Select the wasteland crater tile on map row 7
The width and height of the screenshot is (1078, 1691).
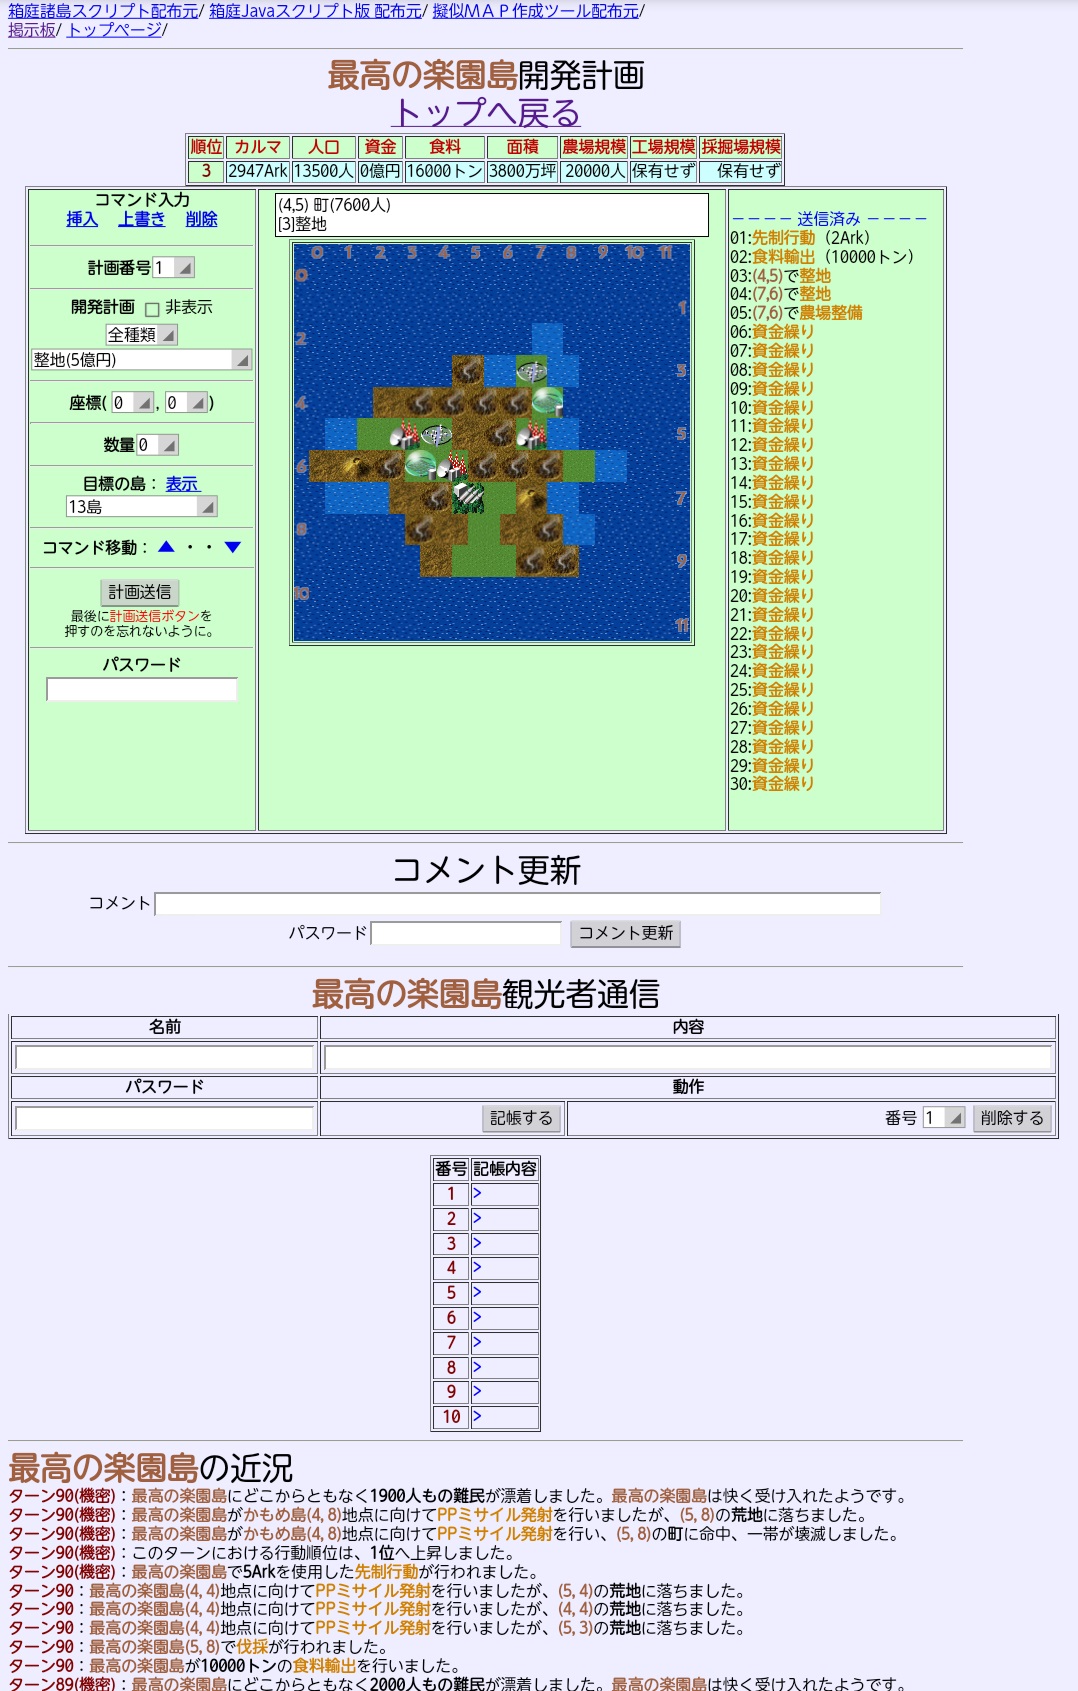coord(436,497)
